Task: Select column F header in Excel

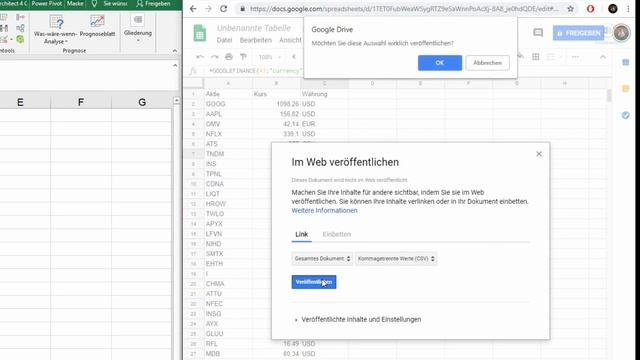Action: [x=81, y=102]
